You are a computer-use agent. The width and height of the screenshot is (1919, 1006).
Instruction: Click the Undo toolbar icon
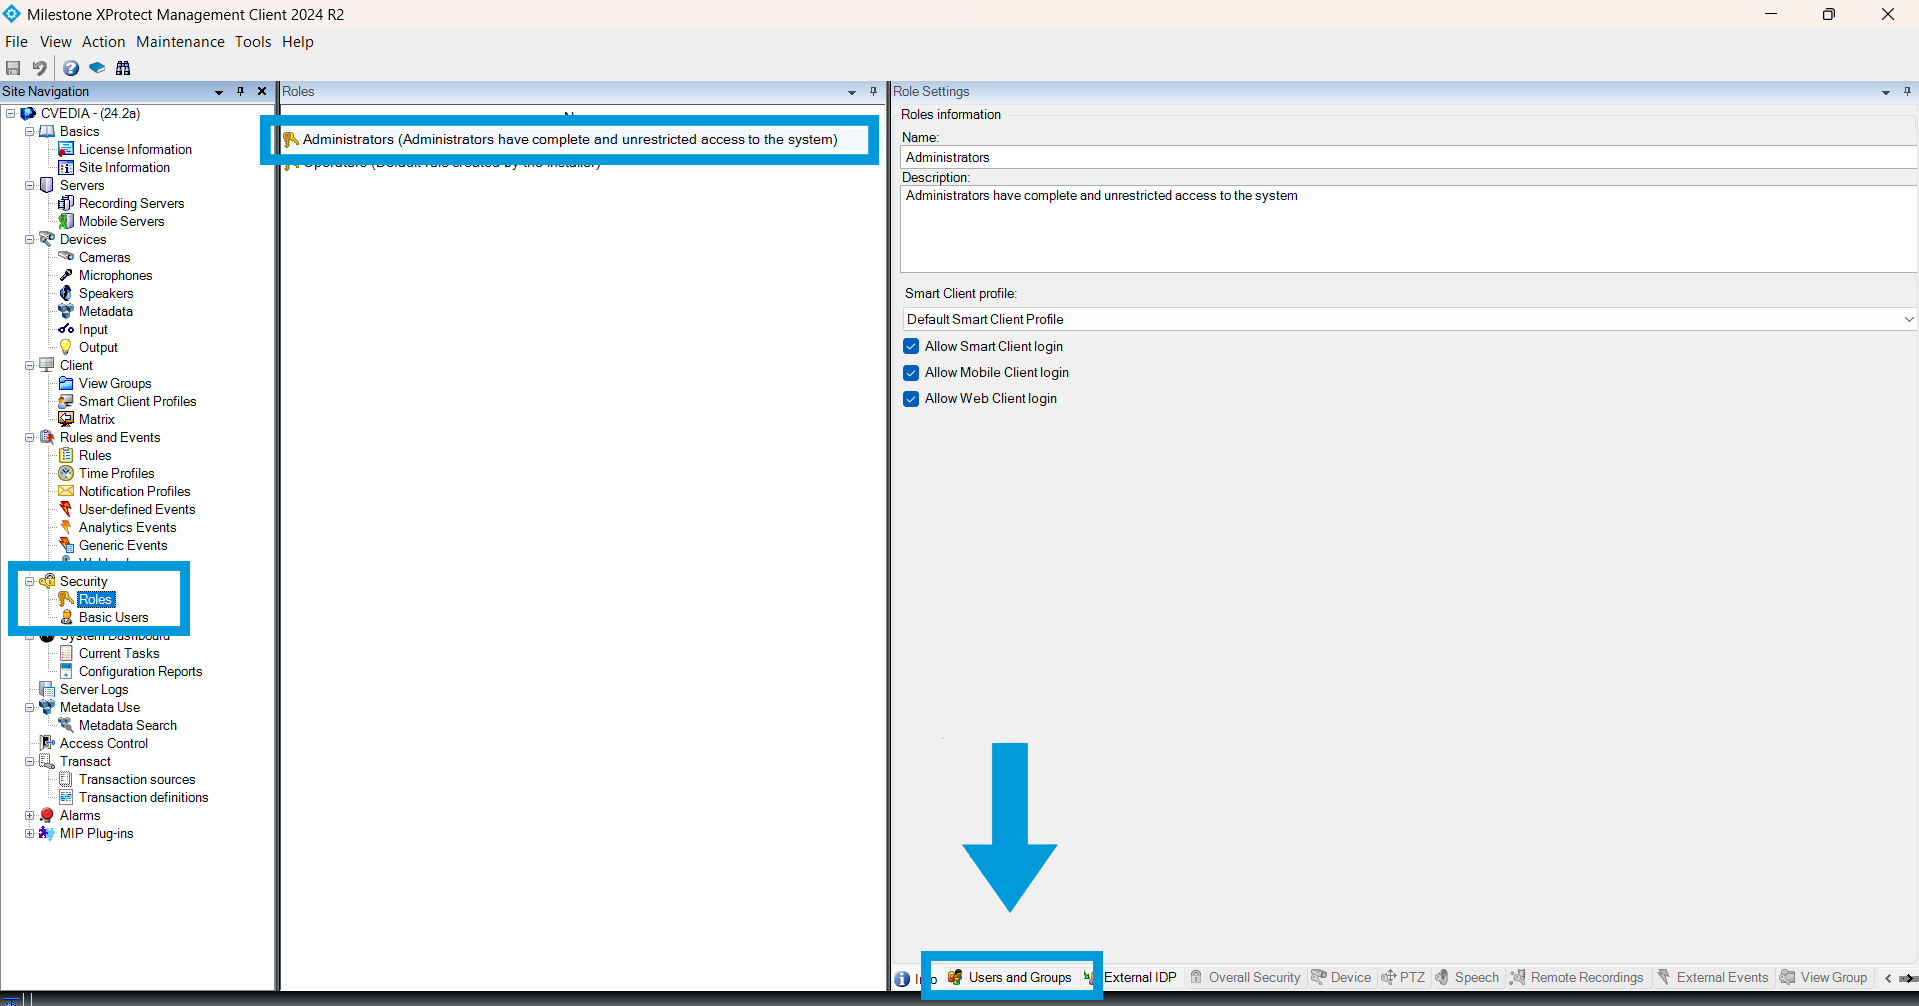[39, 68]
